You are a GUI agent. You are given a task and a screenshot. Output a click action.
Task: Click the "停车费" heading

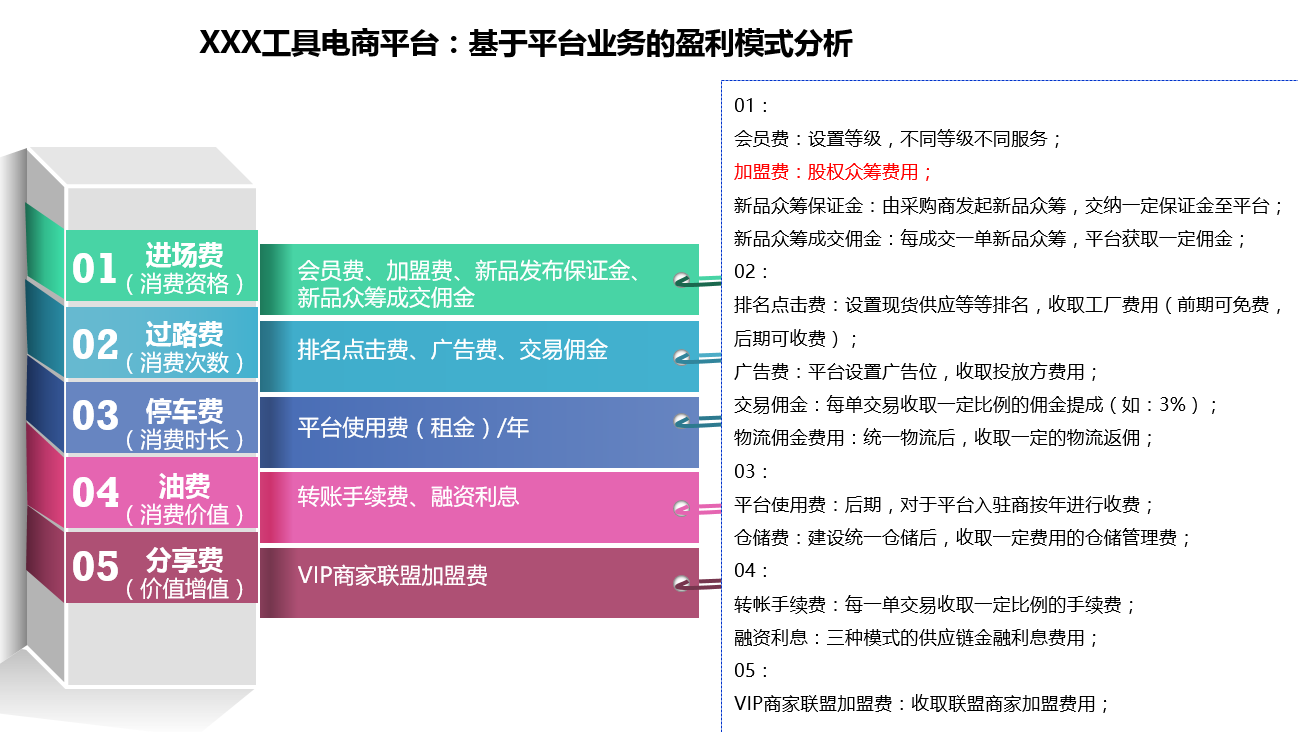pos(185,411)
